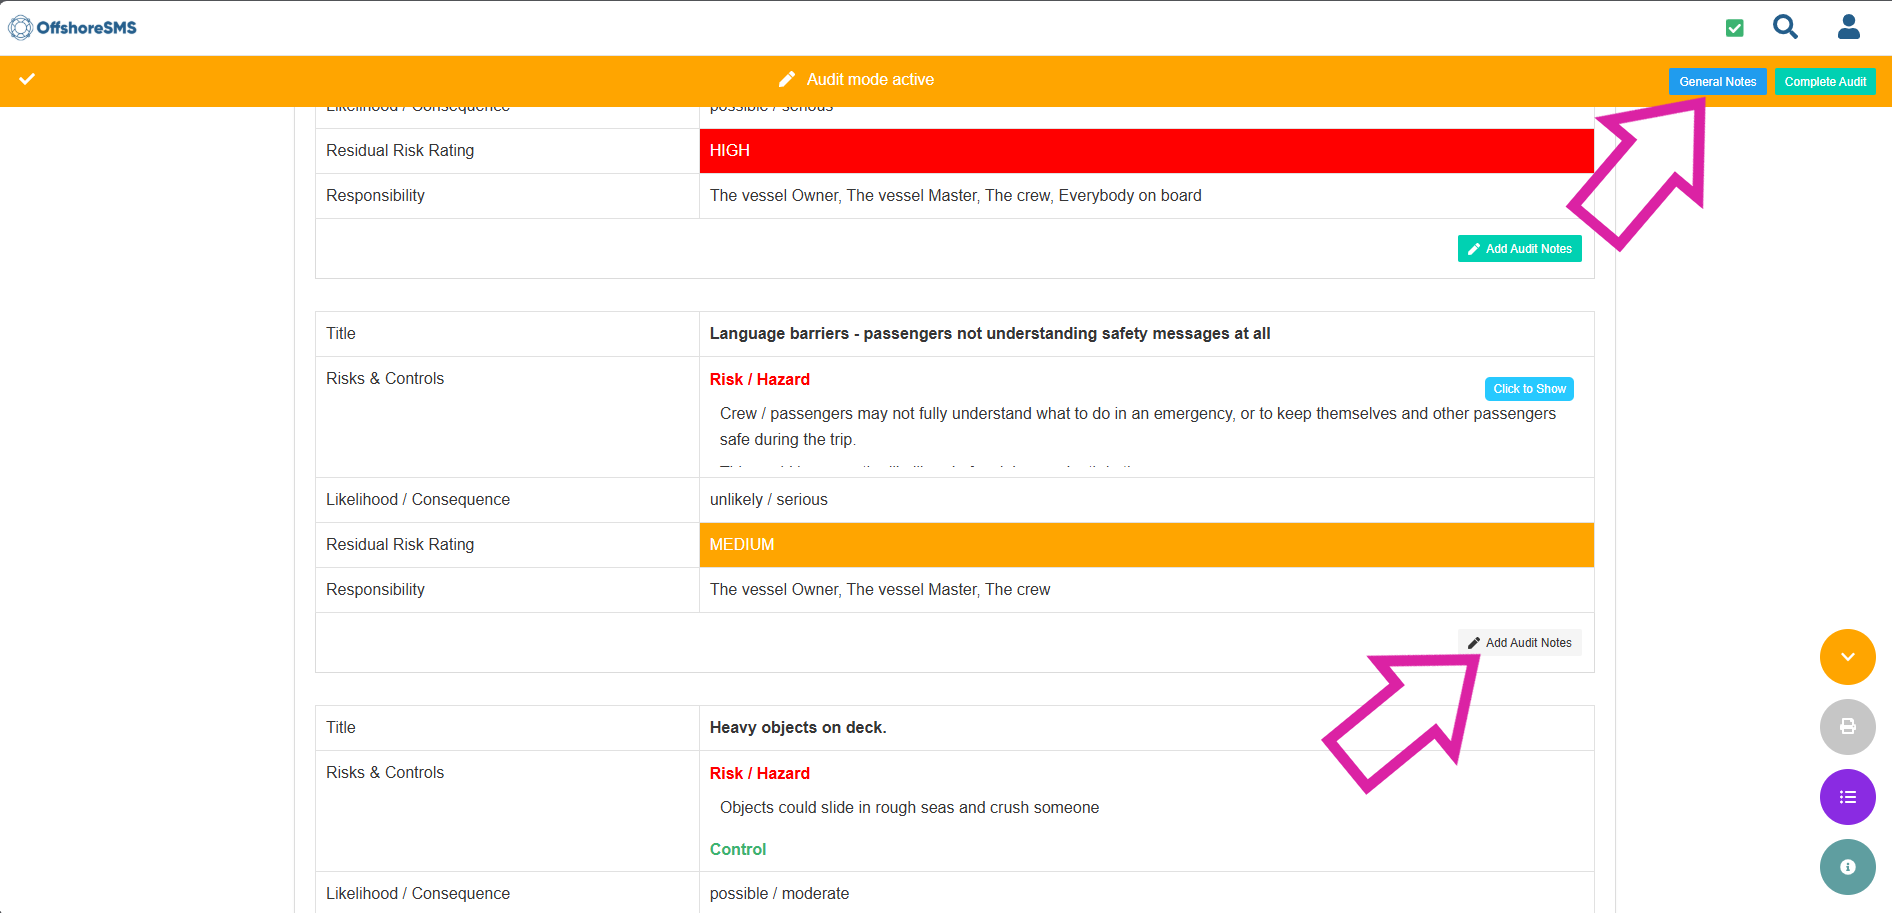Click the green checkbox icon in header
1892x913 pixels.
1734,28
